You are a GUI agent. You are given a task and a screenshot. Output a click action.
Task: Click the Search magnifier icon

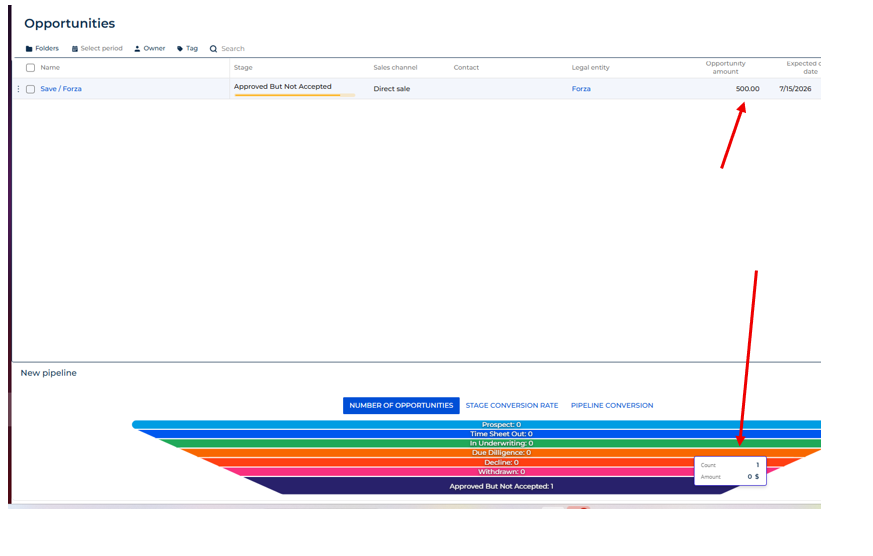[x=213, y=49]
